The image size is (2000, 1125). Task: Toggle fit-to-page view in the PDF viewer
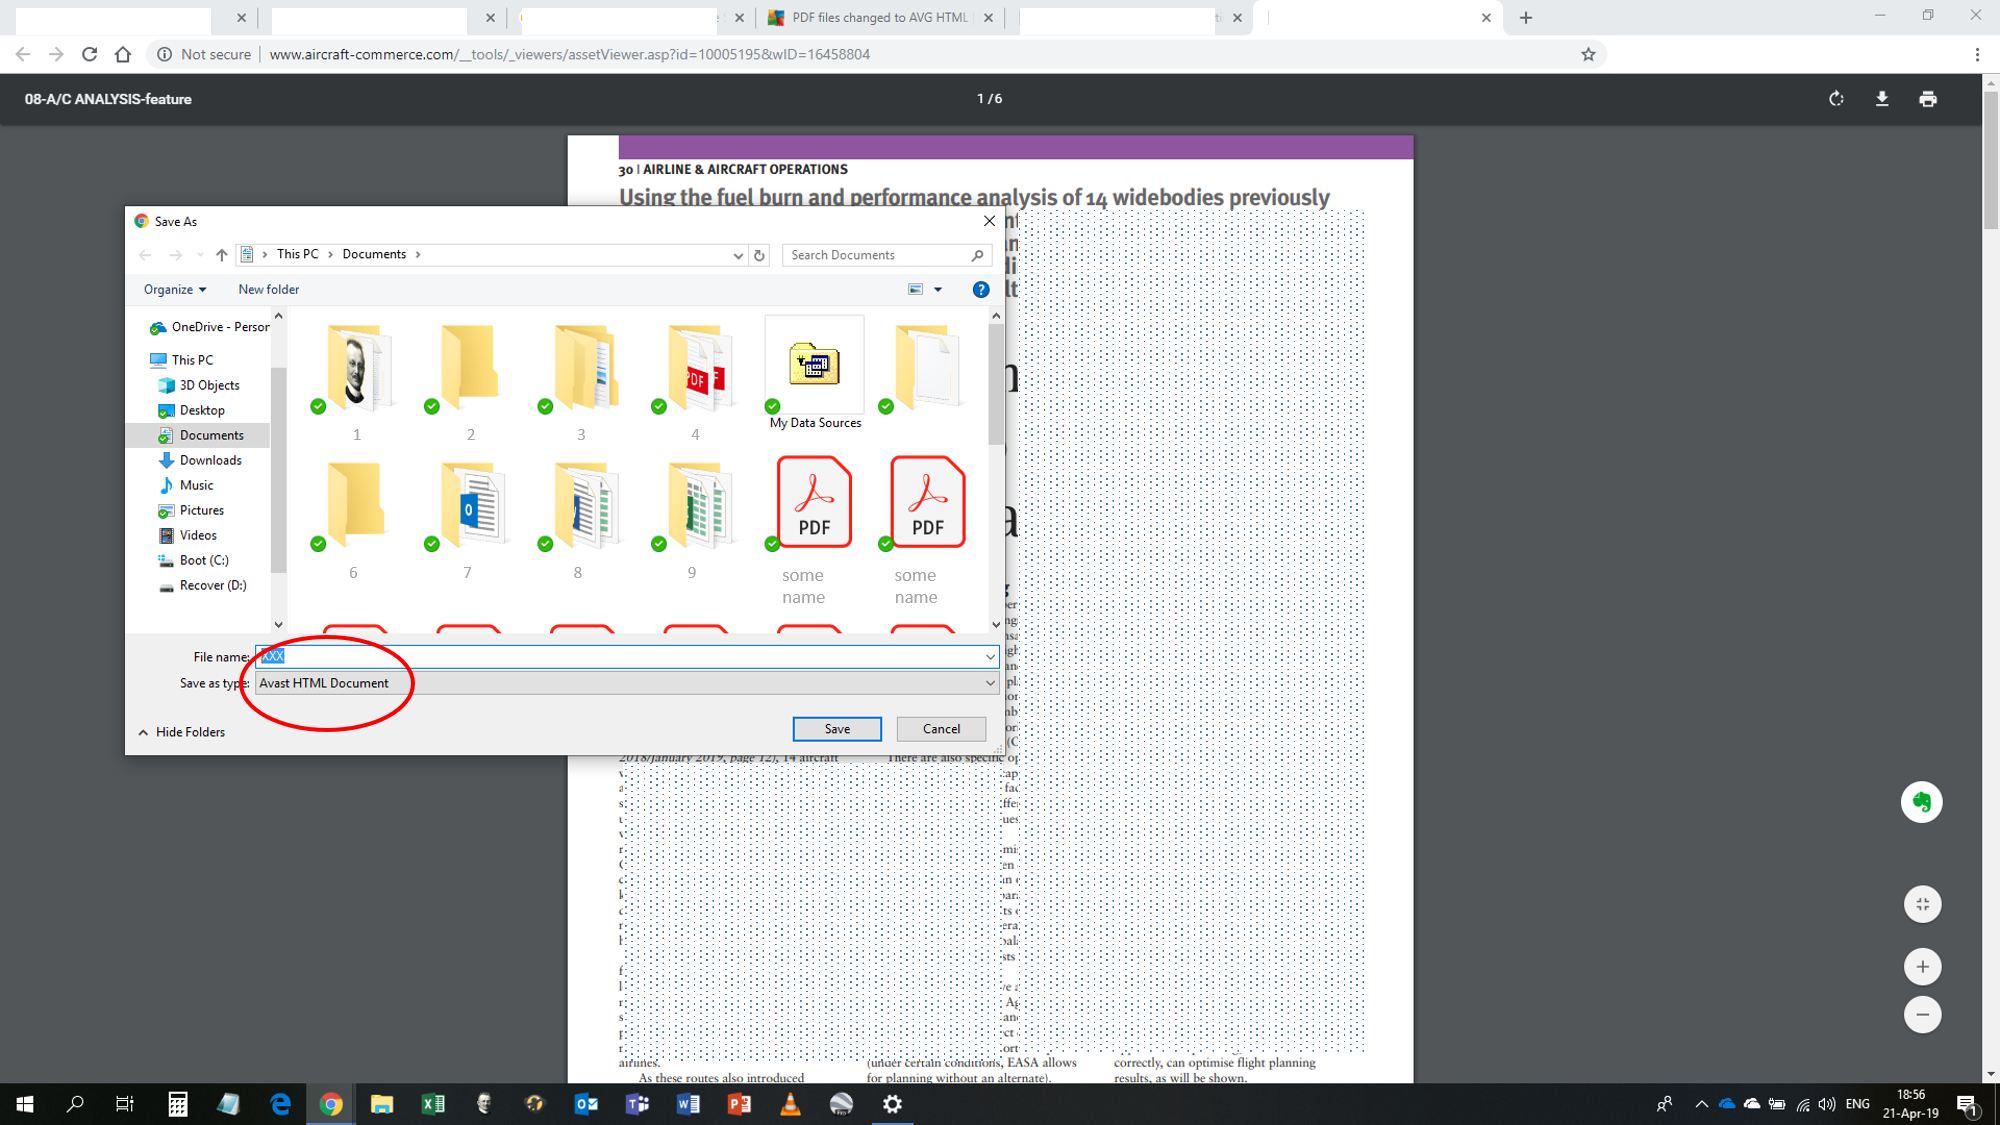pos(1922,903)
